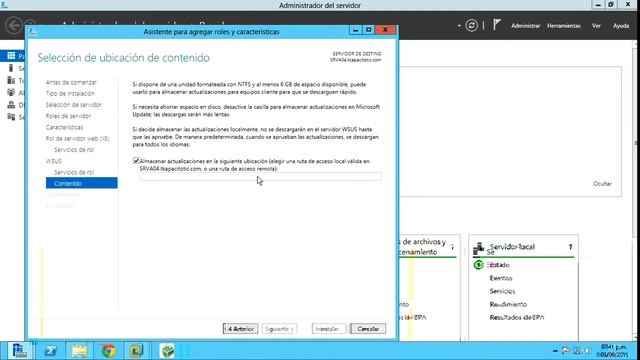This screenshot has height=360, width=640.
Task: Go to the Tipo de instalación step
Action: coord(70,93)
